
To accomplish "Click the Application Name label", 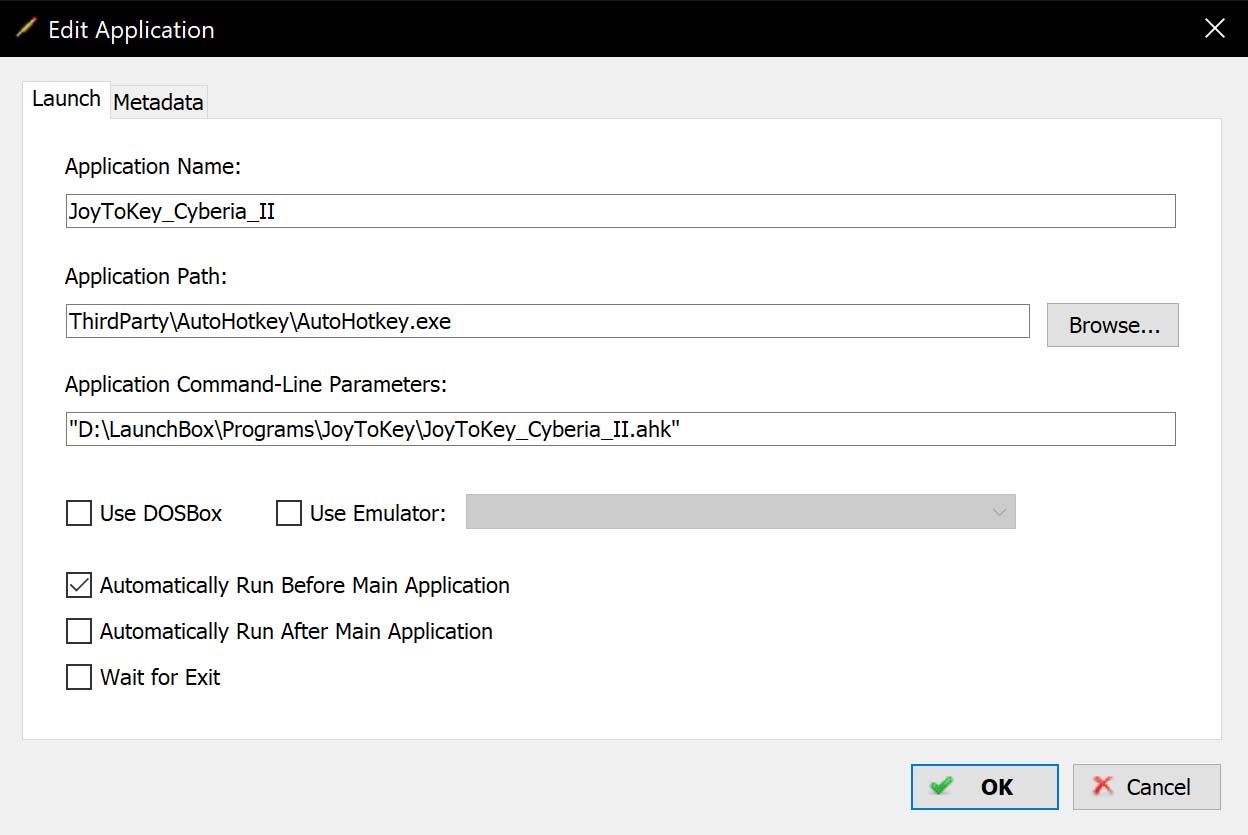I will tap(153, 166).
